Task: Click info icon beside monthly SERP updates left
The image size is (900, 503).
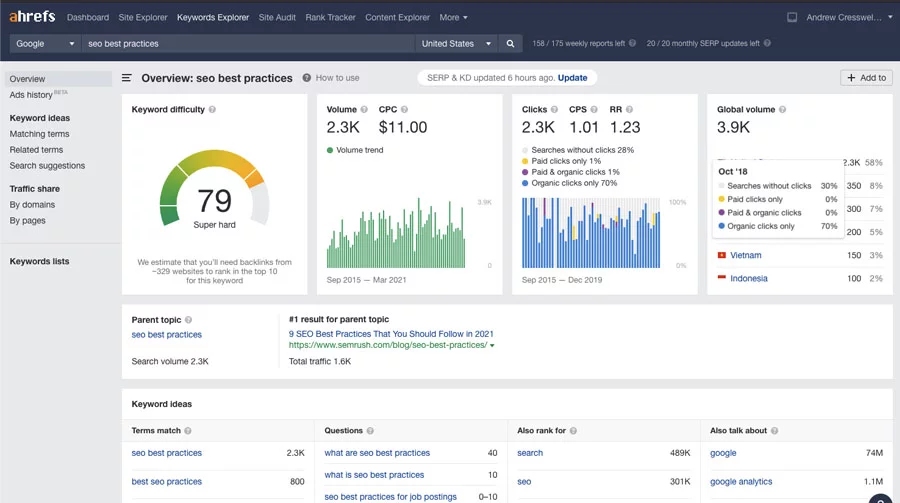Action: point(767,43)
